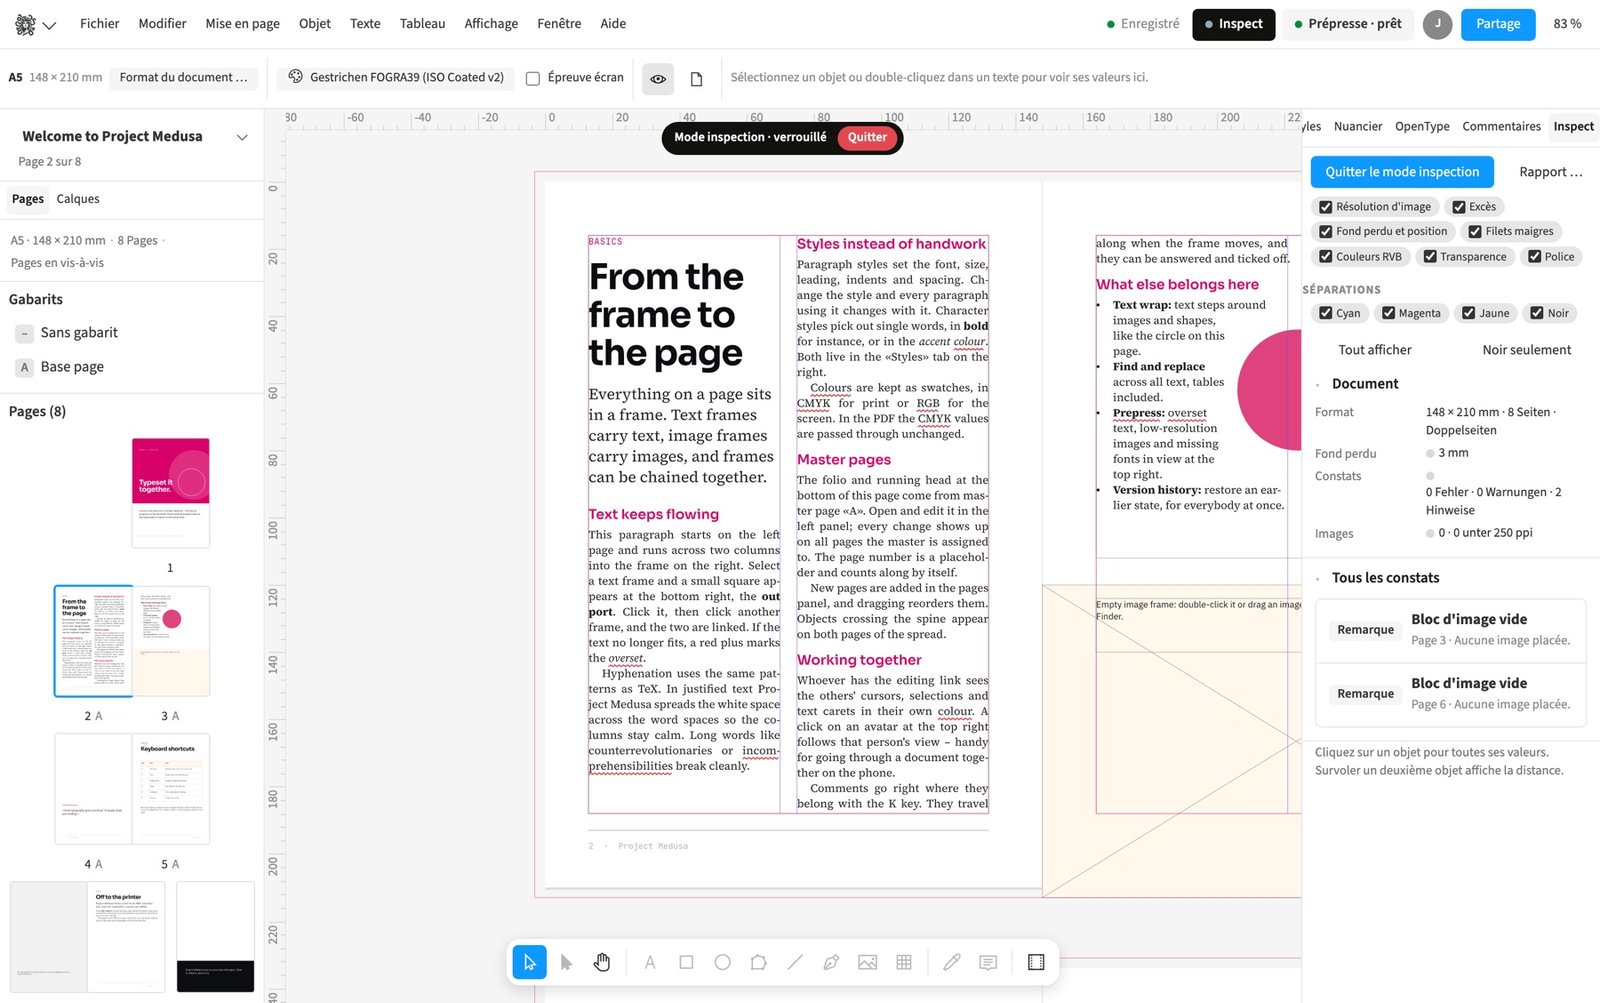Click the red Quitter pill button
This screenshot has width=1600, height=1003.
pos(867,137)
